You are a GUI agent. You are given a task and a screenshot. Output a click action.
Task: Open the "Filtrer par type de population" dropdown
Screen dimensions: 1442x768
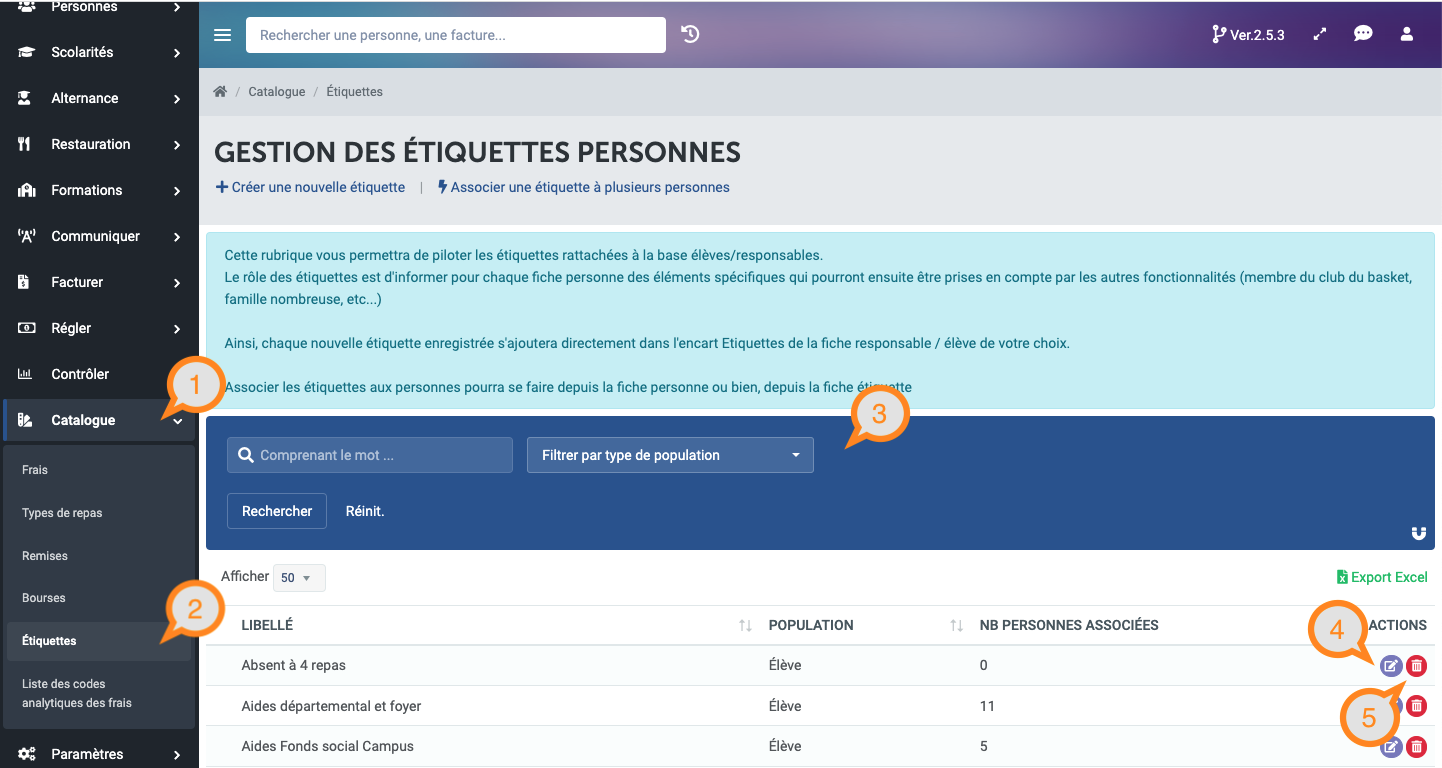670,455
